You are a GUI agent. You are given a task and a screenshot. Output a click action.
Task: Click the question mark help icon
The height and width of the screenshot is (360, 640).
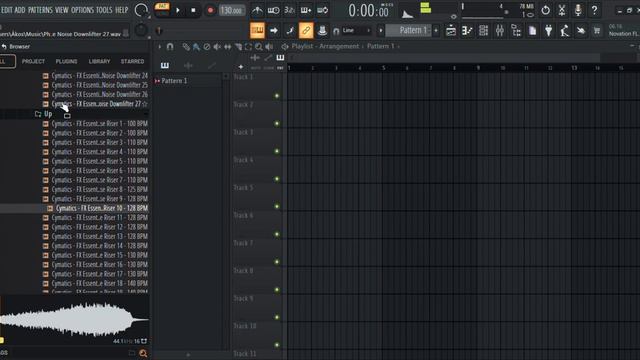[x=594, y=10]
